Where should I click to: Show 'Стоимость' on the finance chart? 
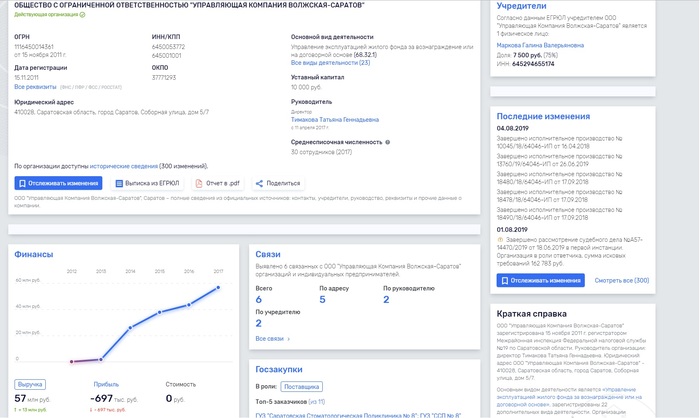pos(183,384)
